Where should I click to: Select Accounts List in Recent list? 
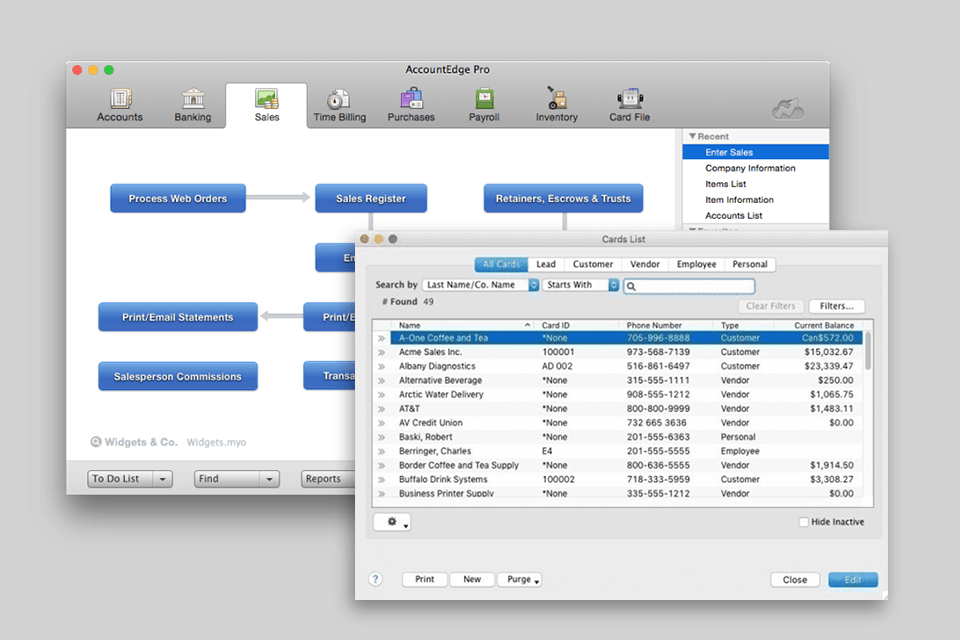click(x=756, y=216)
